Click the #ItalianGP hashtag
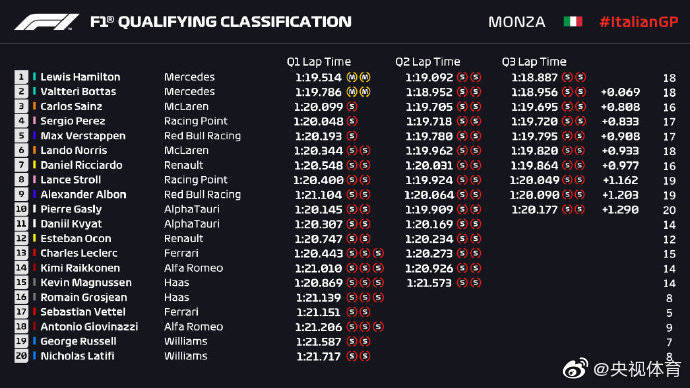The image size is (690, 388). (639, 22)
